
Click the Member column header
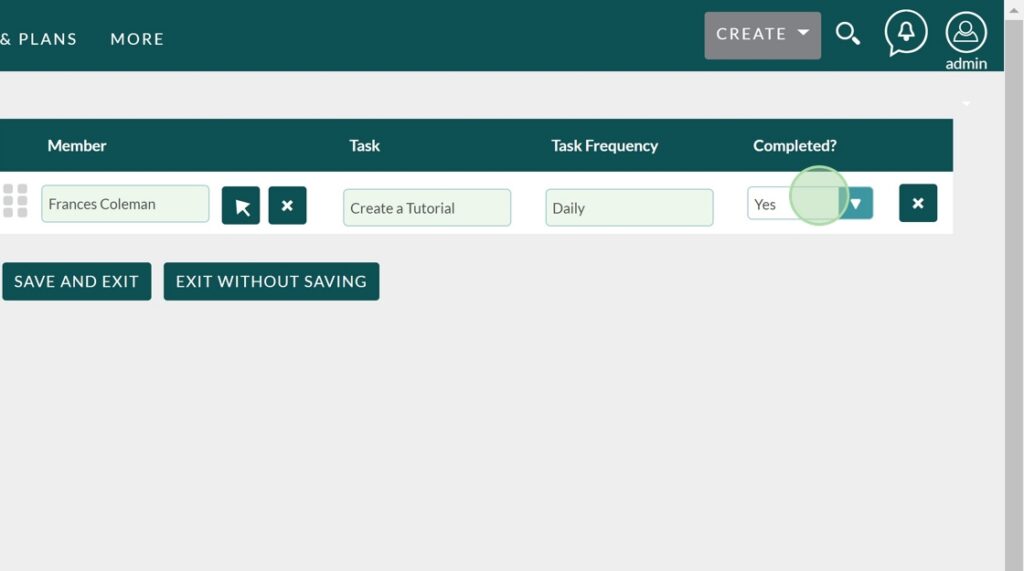[77, 146]
